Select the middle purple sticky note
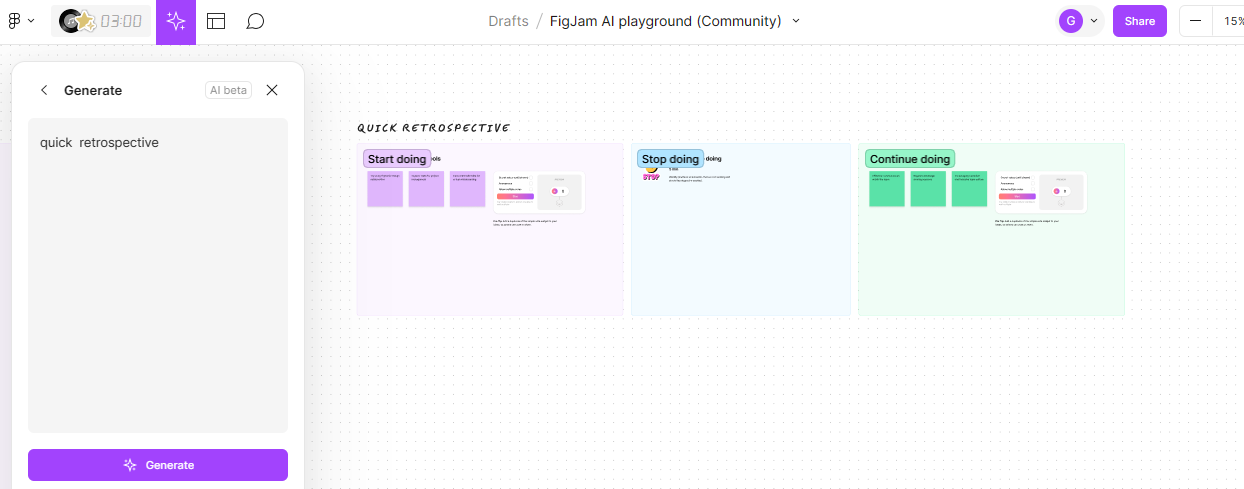The image size is (1244, 489). pyautogui.click(x=426, y=189)
